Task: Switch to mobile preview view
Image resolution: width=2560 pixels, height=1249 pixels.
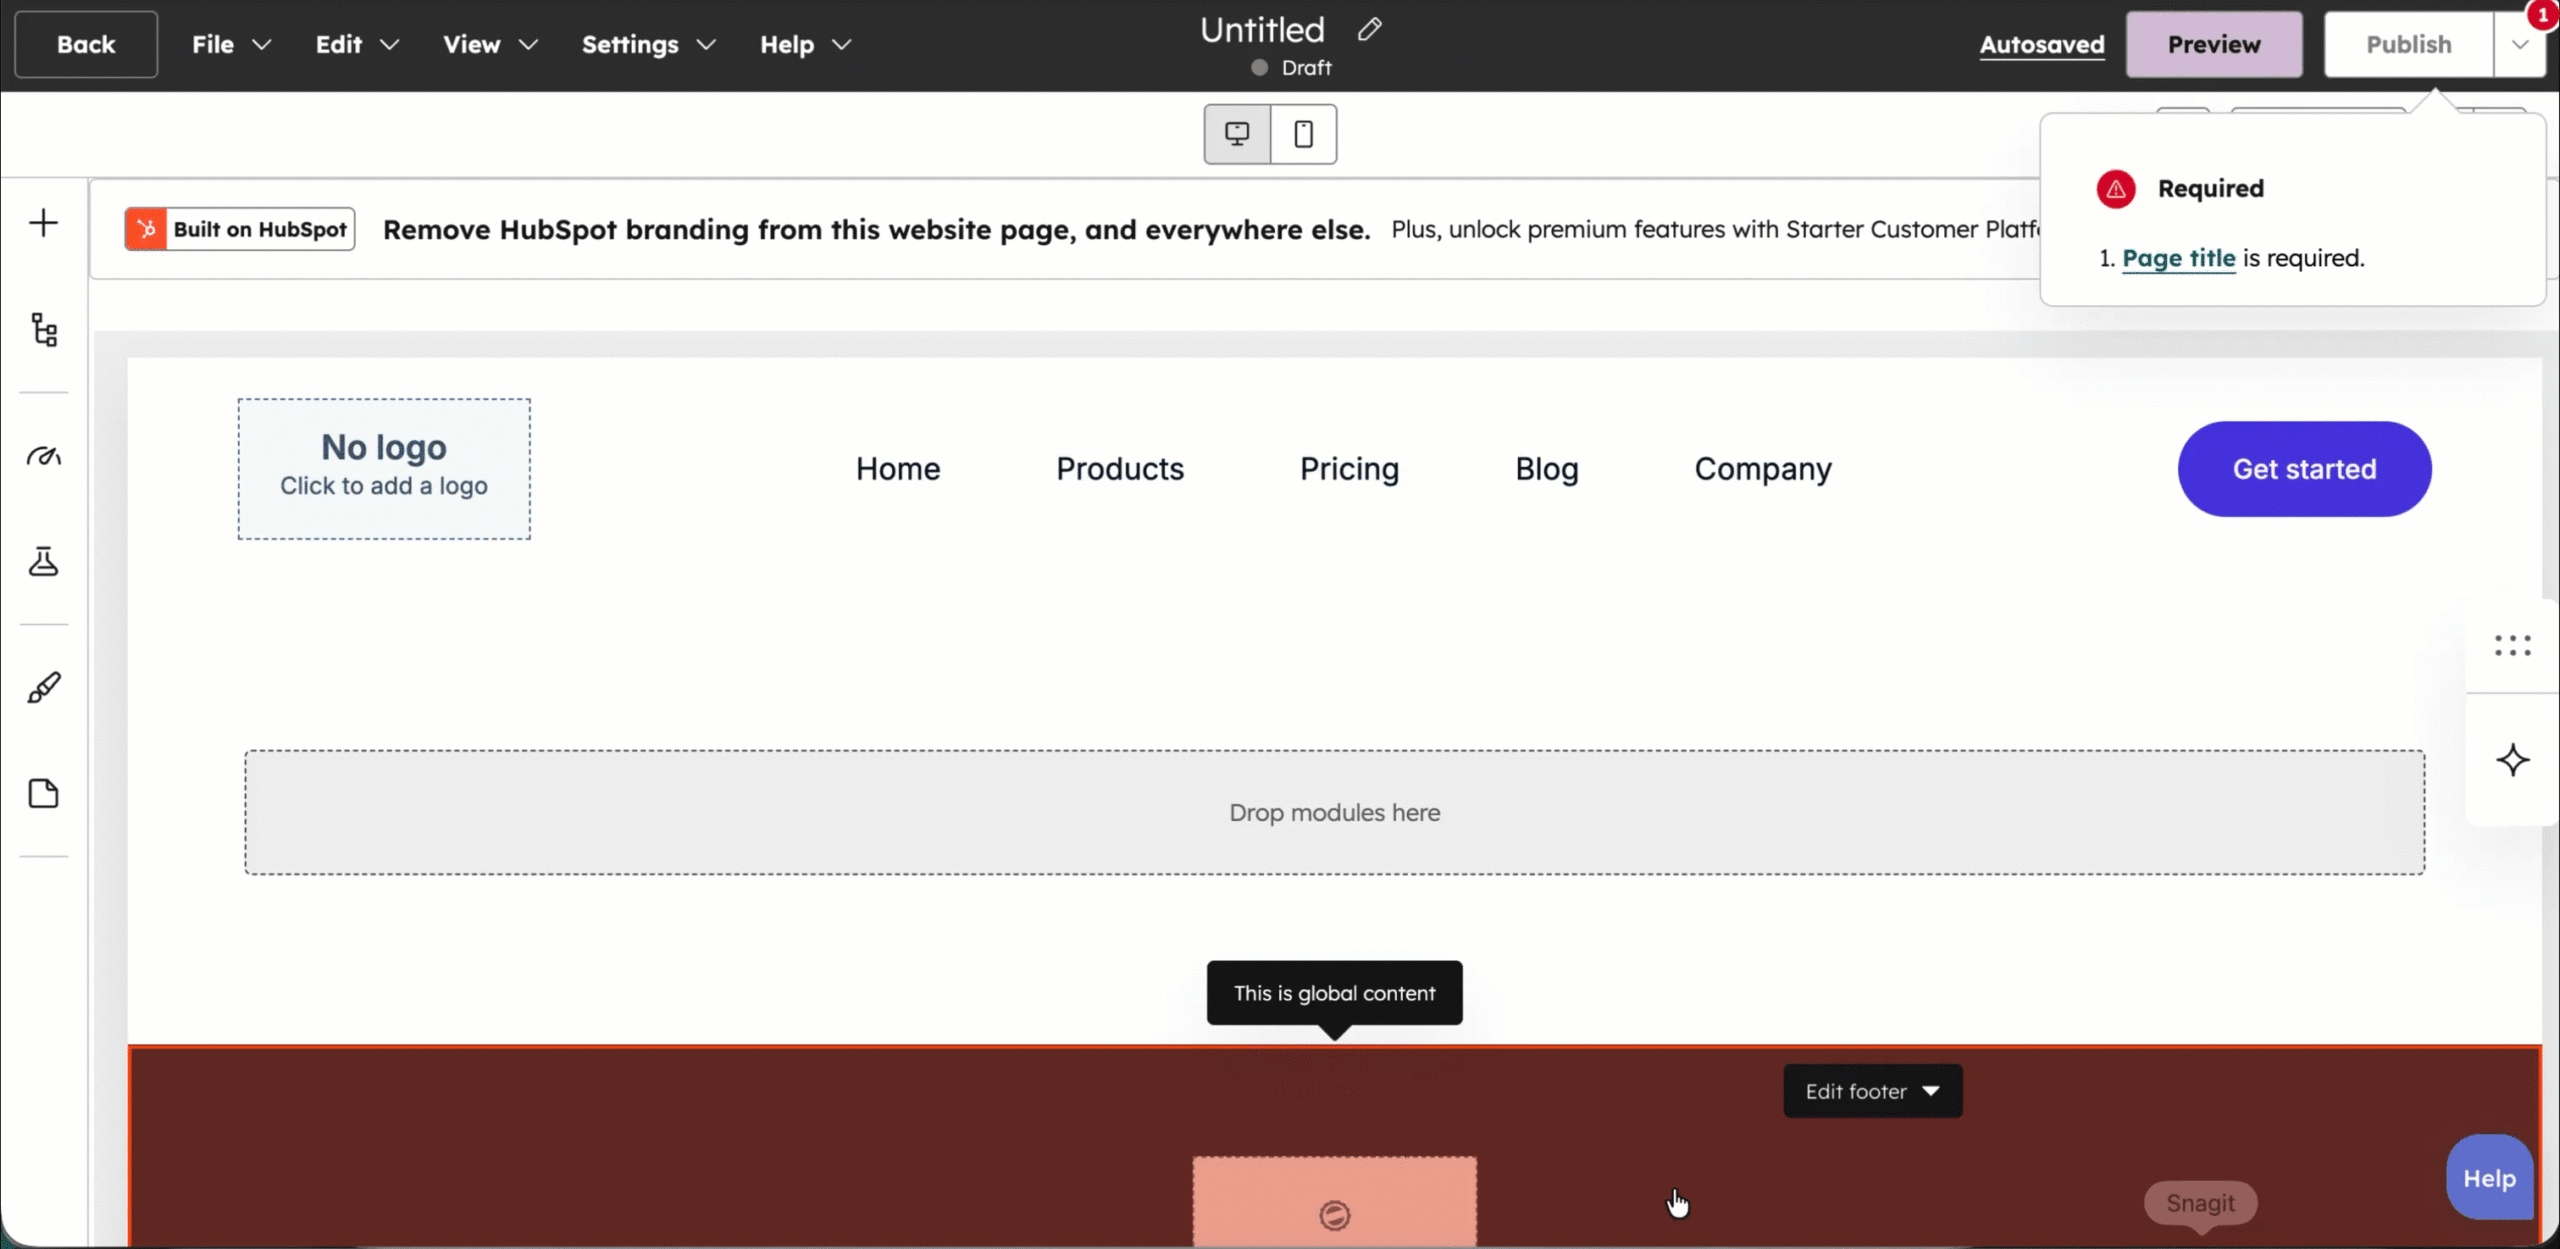Action: pos(1303,134)
